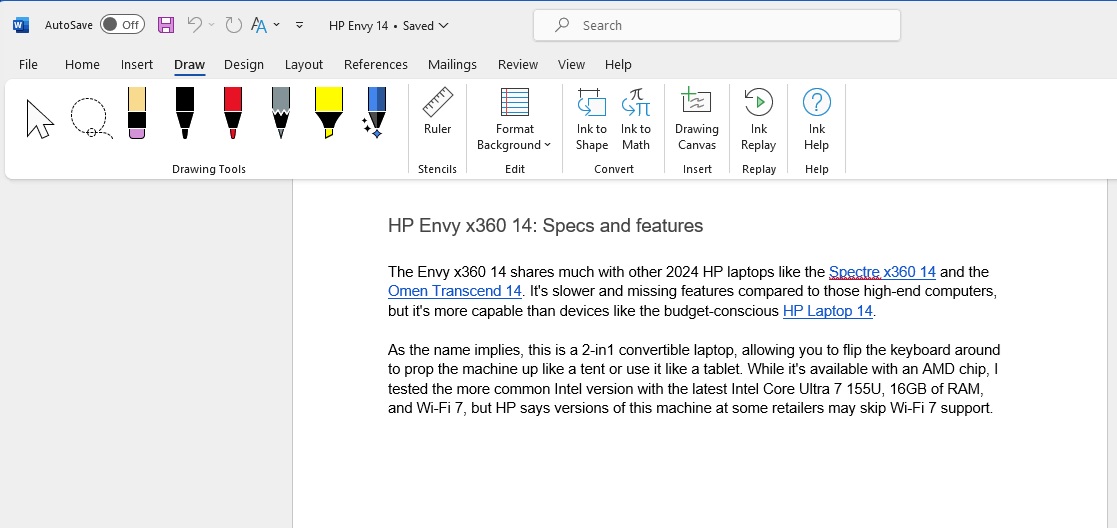Convert with Ink to Shape
Screen dimensions: 1117x528
click(591, 119)
